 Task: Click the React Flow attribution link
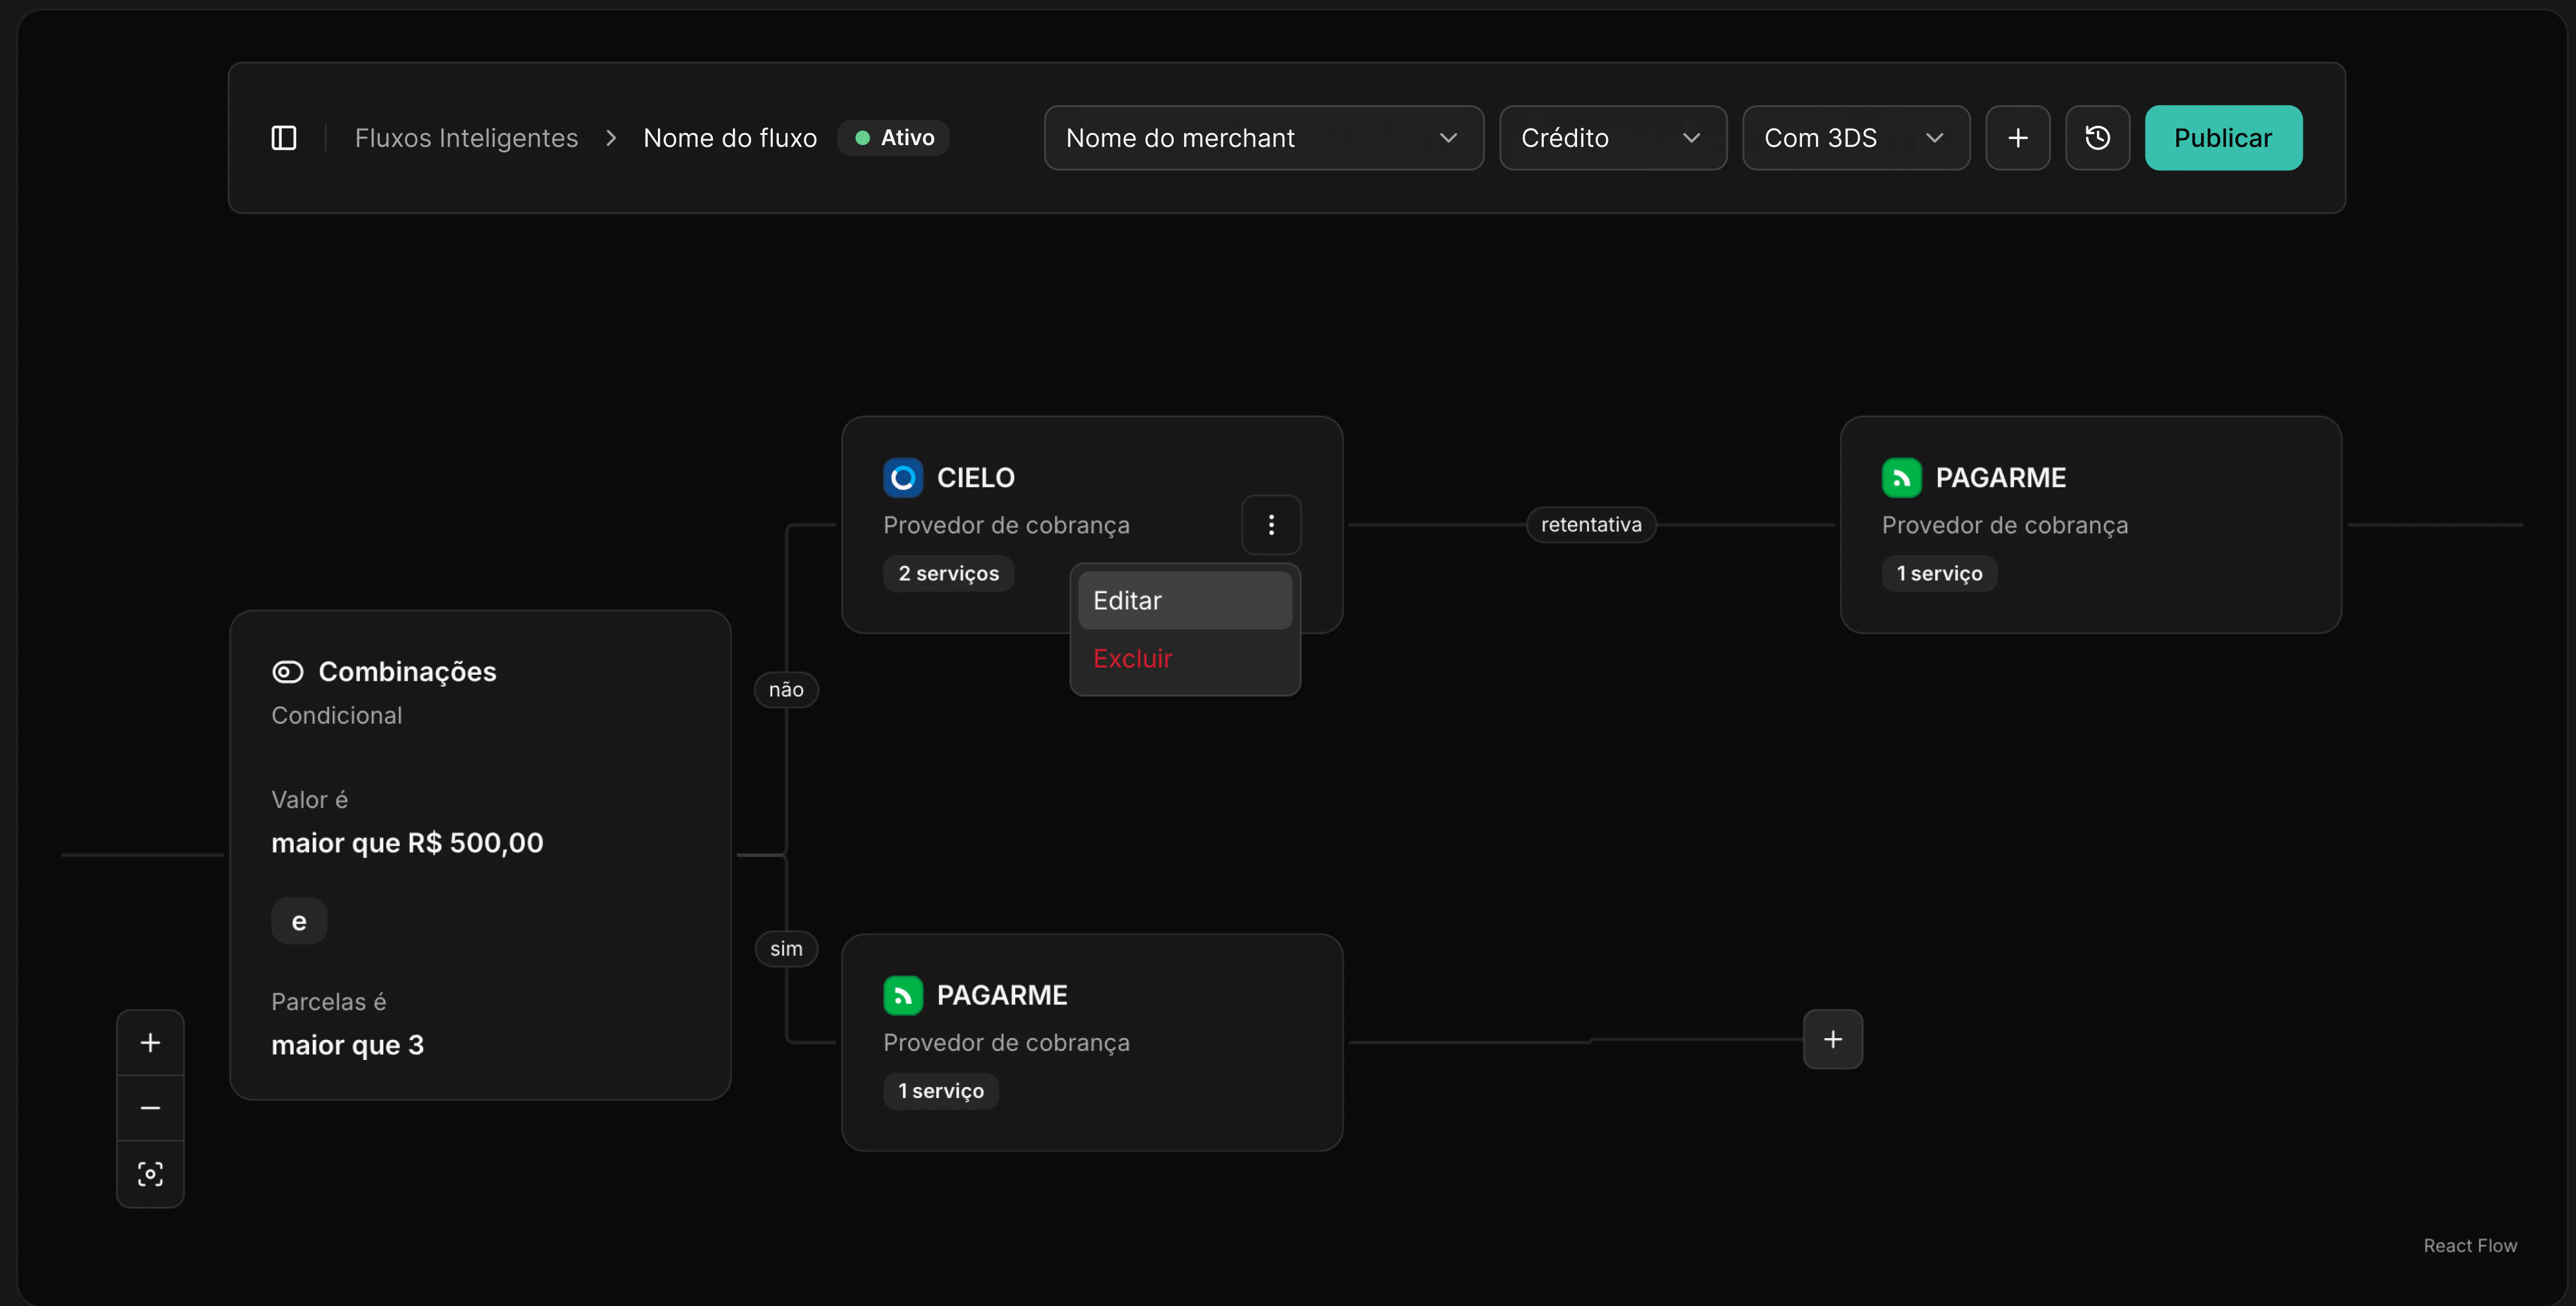pyautogui.click(x=2469, y=1246)
